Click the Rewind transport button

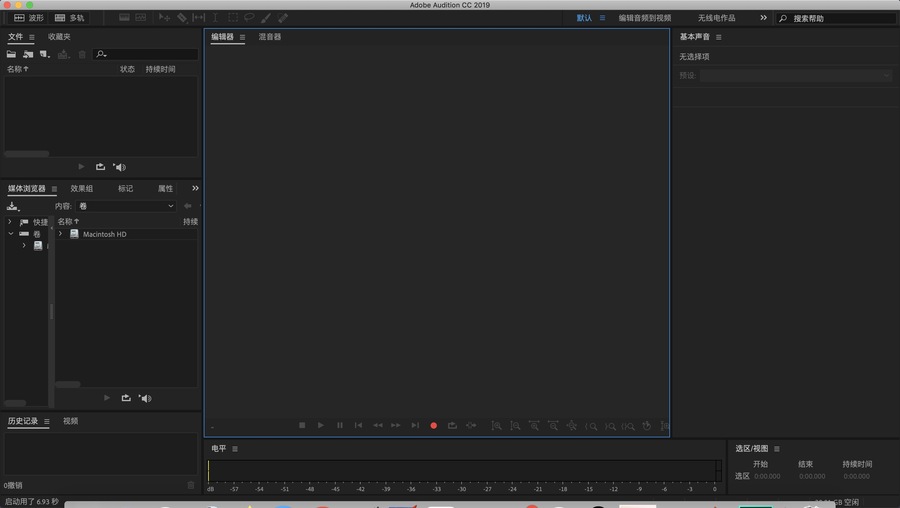(x=378, y=425)
